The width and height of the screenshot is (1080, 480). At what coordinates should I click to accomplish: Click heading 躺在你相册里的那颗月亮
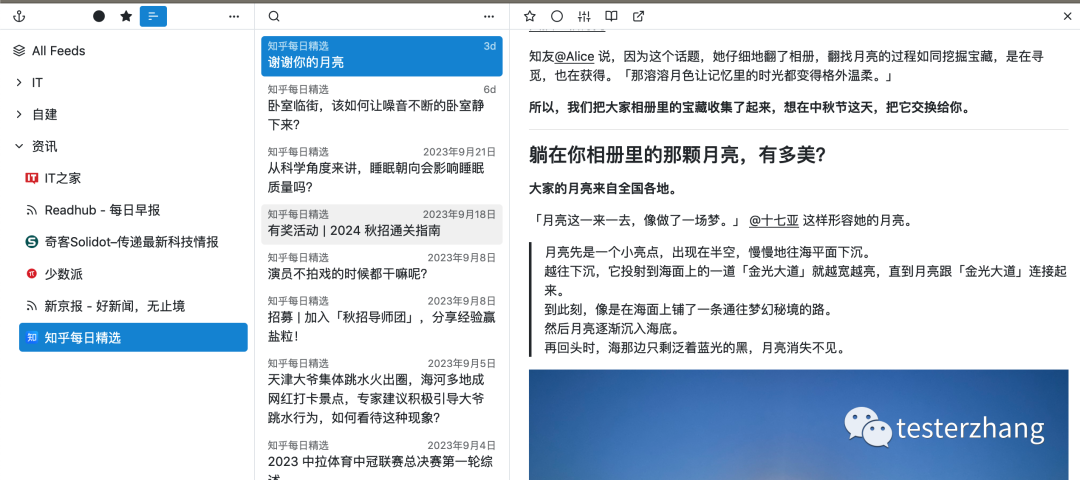678,154
